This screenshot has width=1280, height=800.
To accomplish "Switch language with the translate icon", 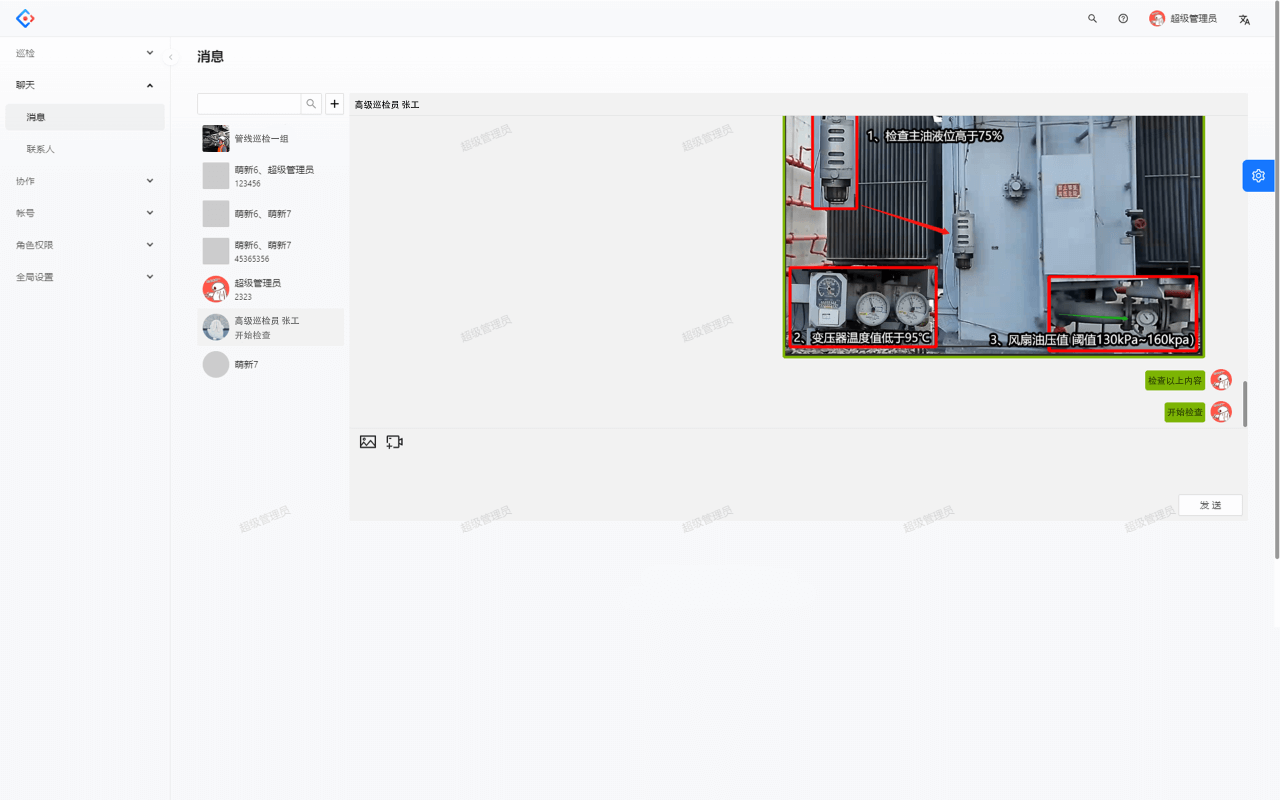I will (1244, 19).
